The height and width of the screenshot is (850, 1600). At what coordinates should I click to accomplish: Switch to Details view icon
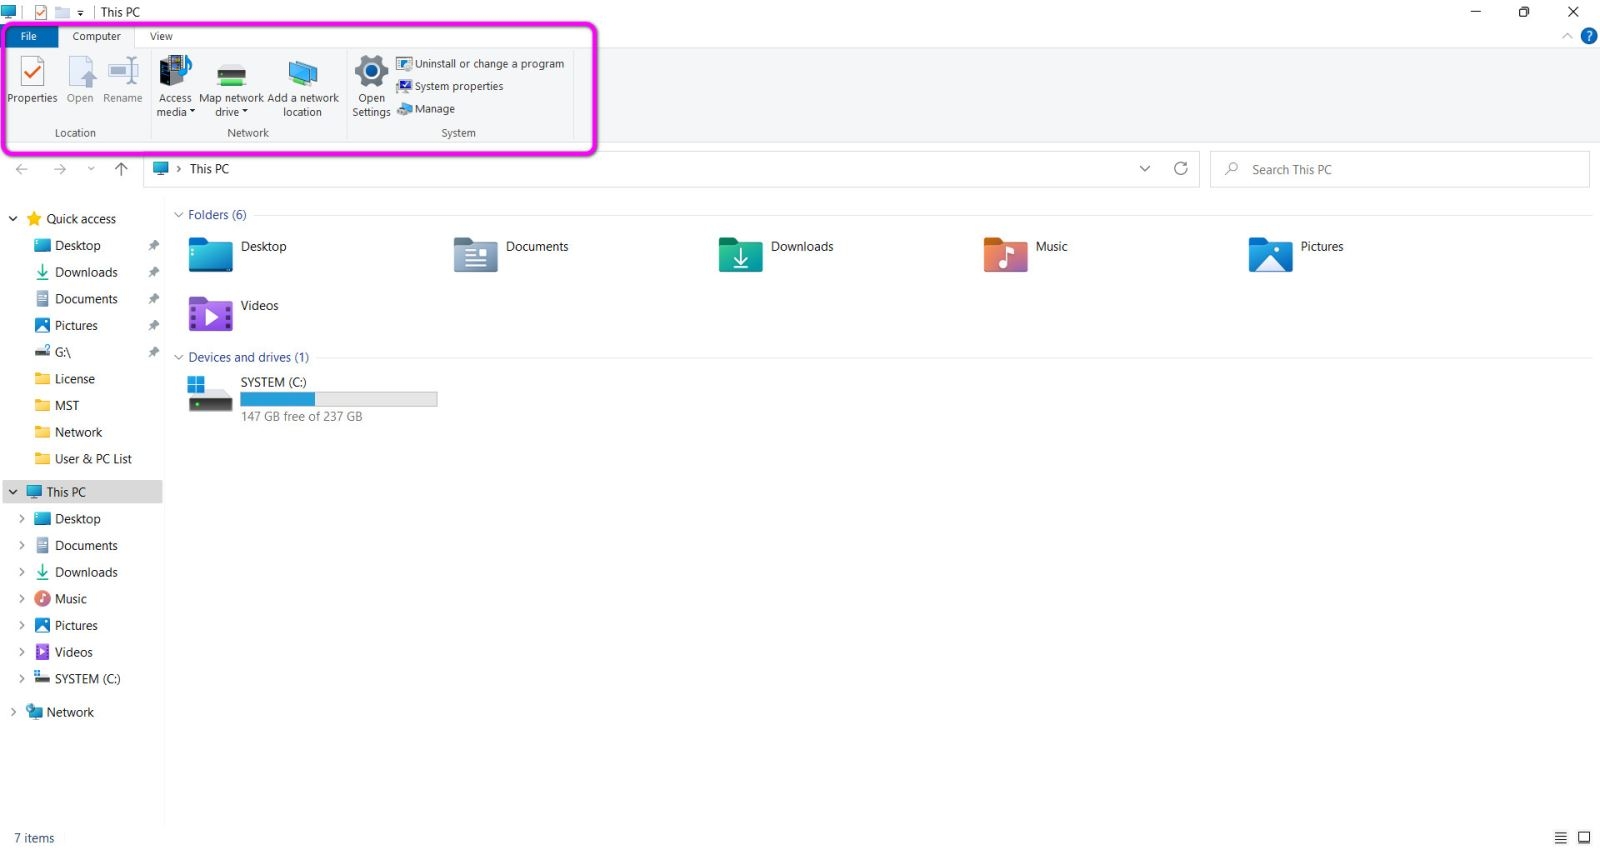[x=1561, y=838]
